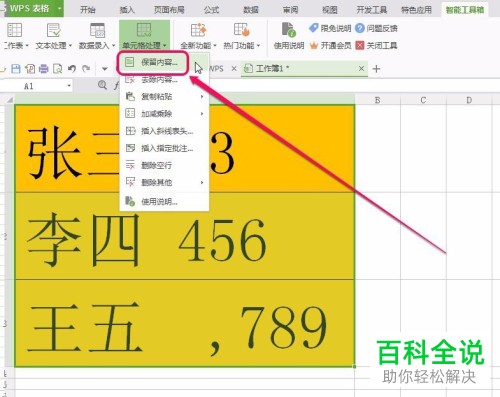Click the export-to-PDF icon in quick toolbar
The height and width of the screenshot is (397, 500).
point(30,69)
